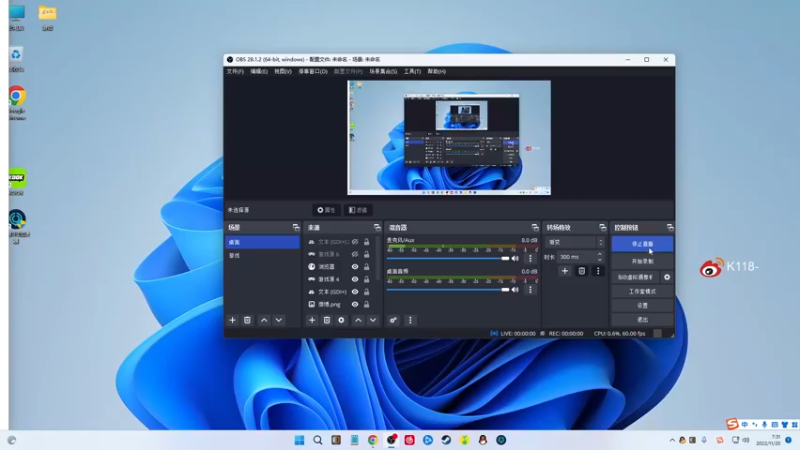The height and width of the screenshot is (450, 800).
Task: Toggle lock on the 游戏源 4 source
Action: click(366, 279)
